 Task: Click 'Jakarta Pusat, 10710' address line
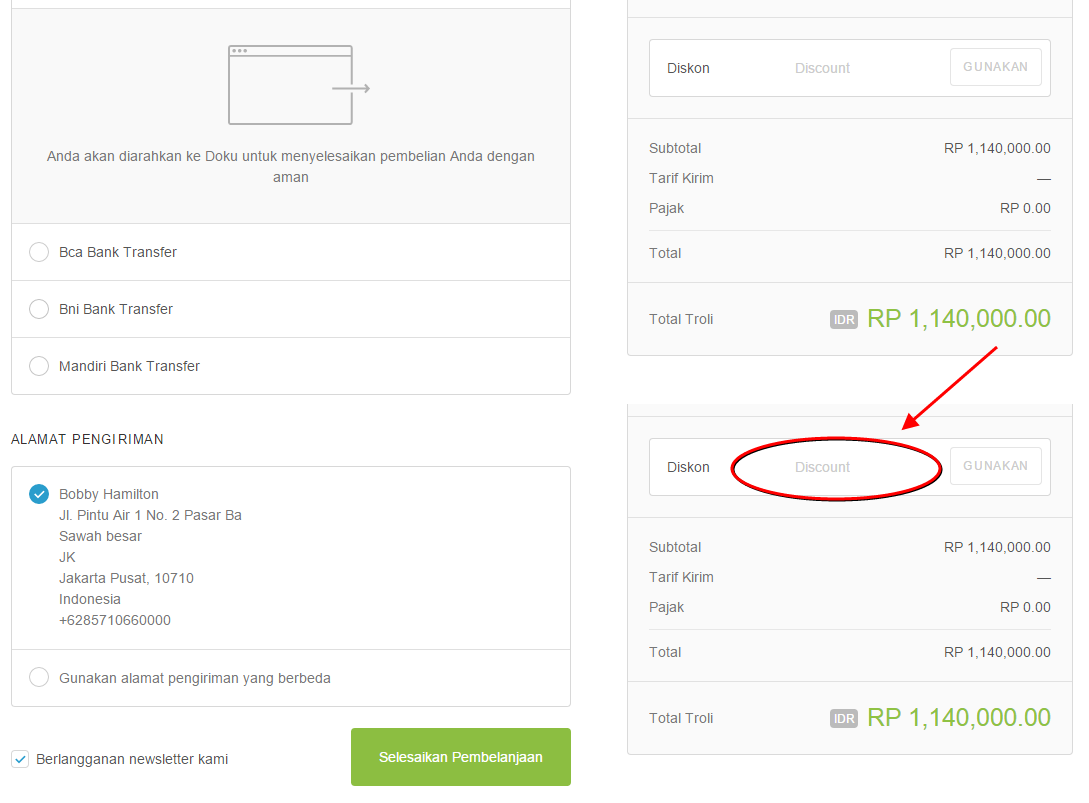pyautogui.click(x=126, y=578)
